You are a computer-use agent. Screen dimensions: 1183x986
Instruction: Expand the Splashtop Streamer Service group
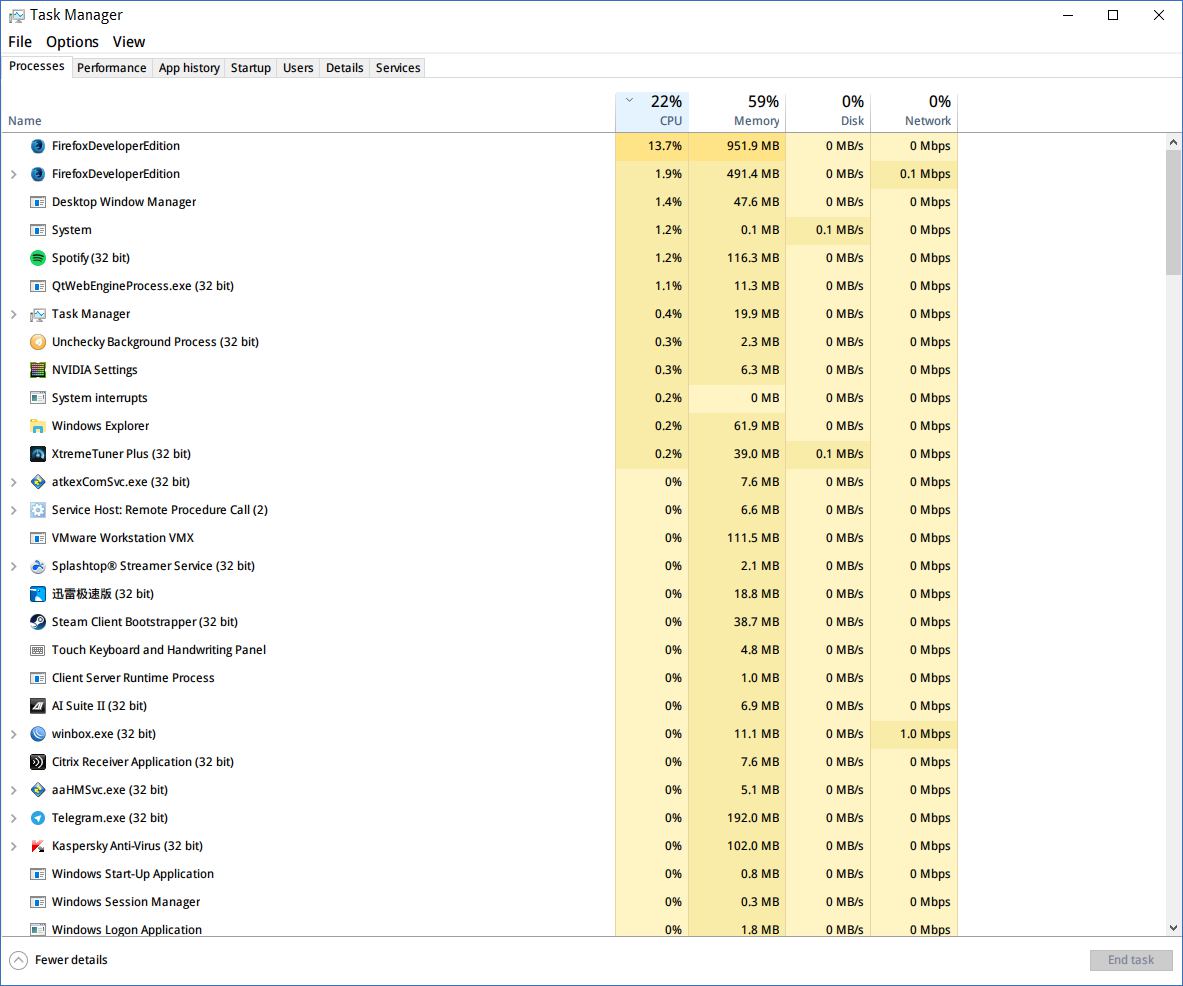click(14, 566)
